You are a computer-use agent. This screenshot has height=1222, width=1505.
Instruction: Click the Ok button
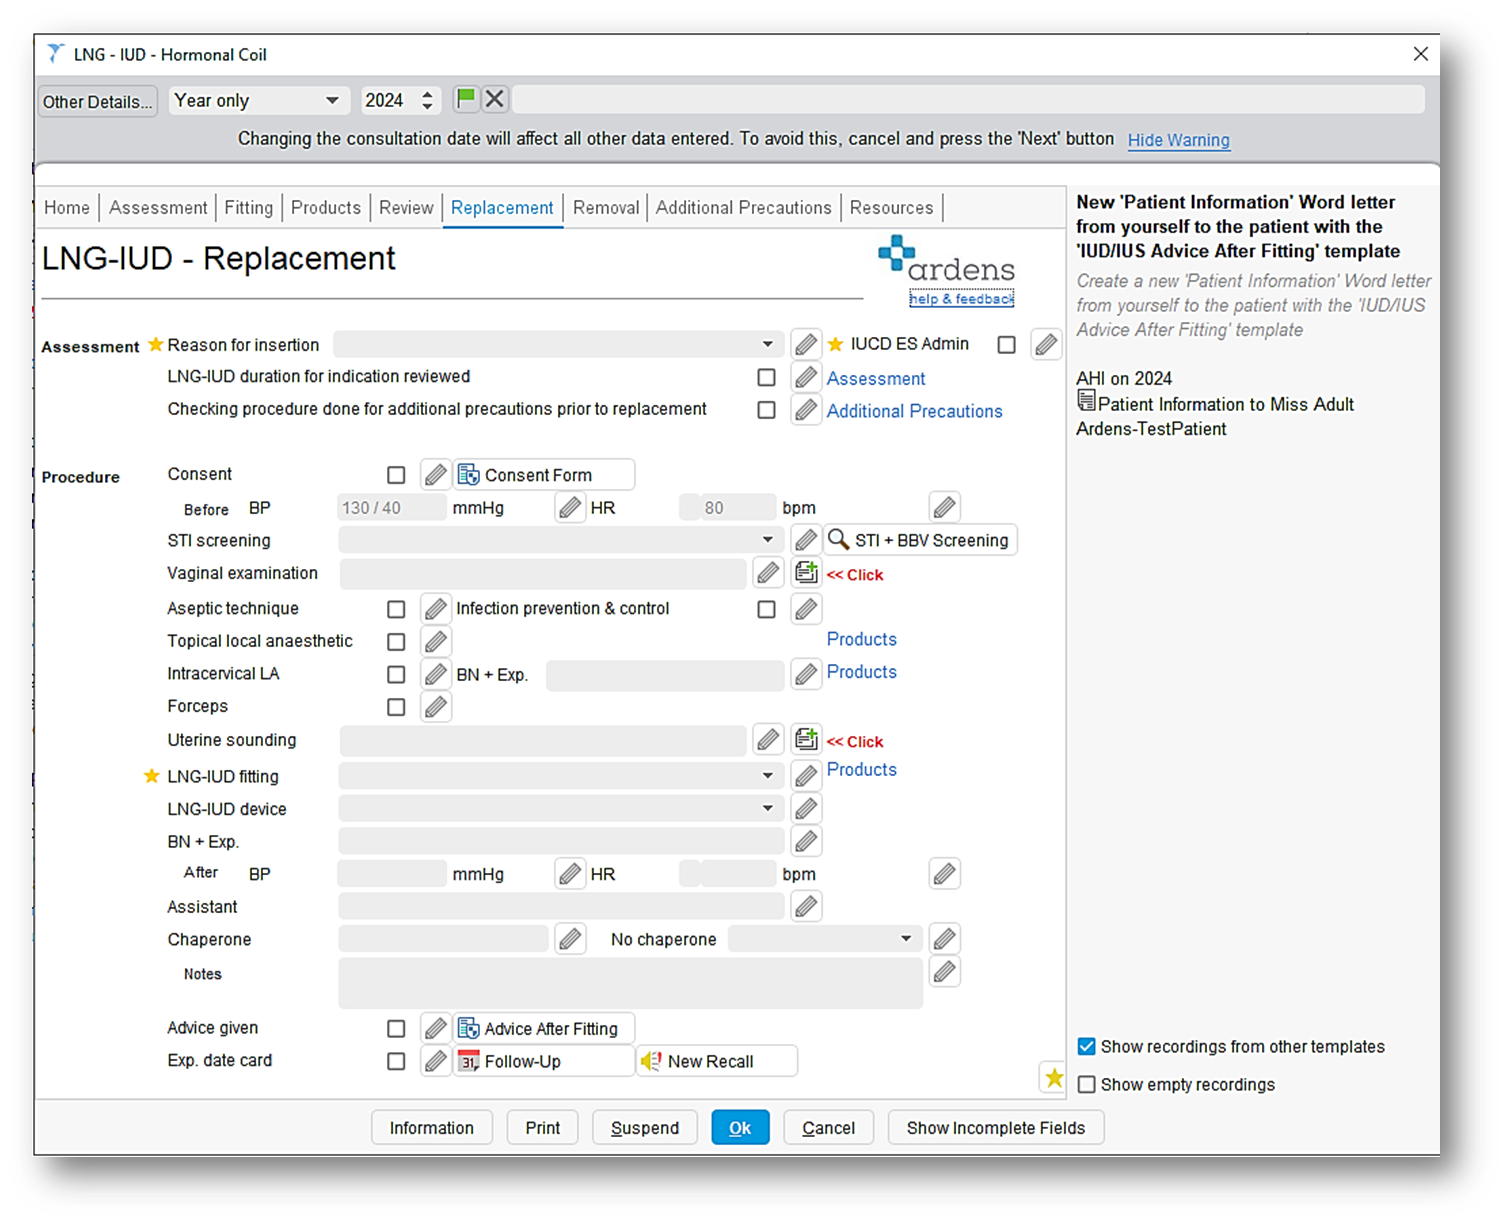[740, 1128]
